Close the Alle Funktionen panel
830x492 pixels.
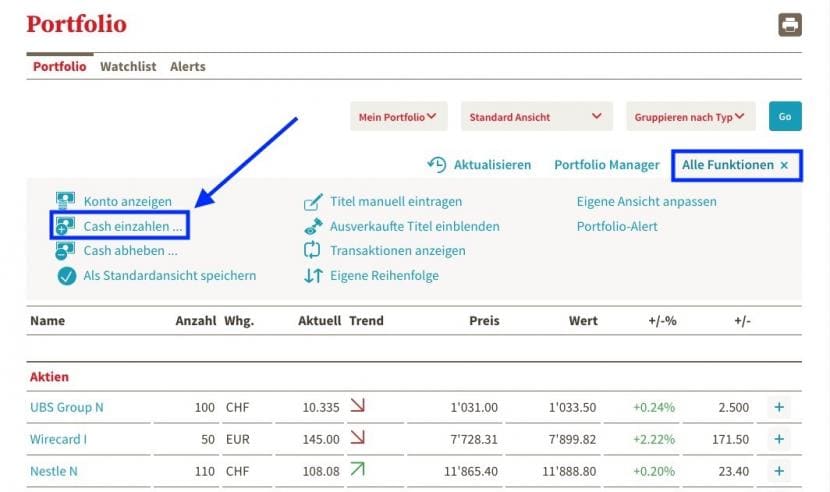click(784, 165)
